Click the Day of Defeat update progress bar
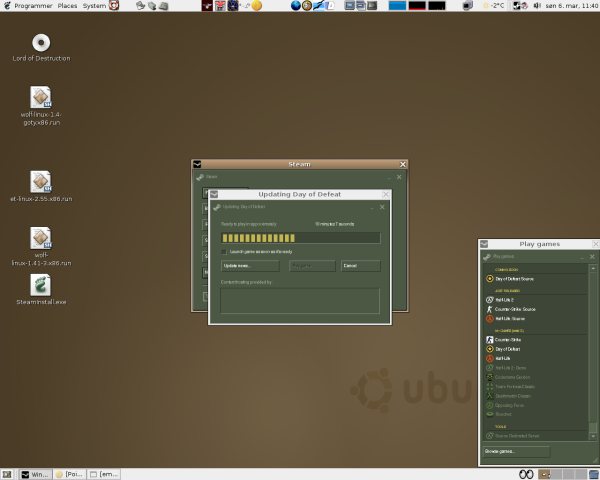Viewport: 600px width, 480px height. click(300, 238)
